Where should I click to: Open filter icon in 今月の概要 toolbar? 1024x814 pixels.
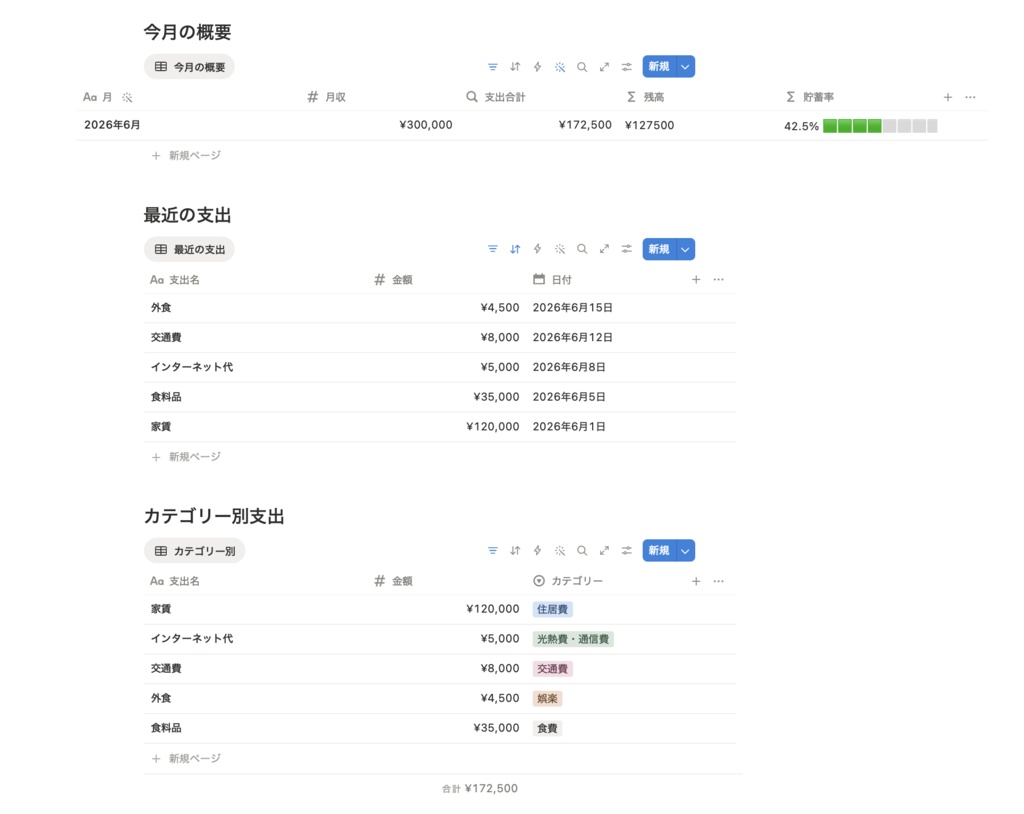492,67
